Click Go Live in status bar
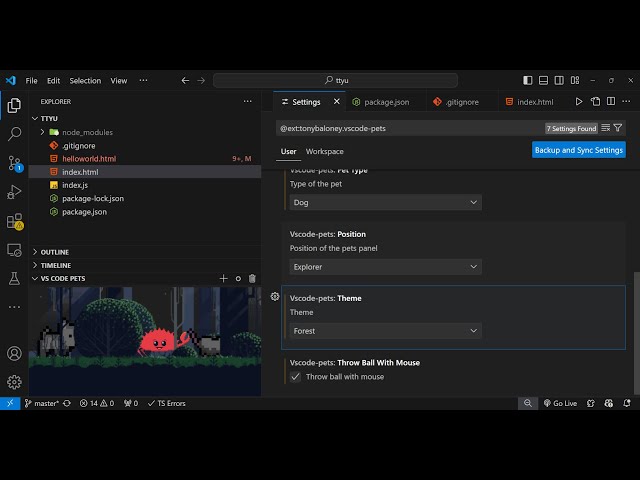 (x=560, y=403)
